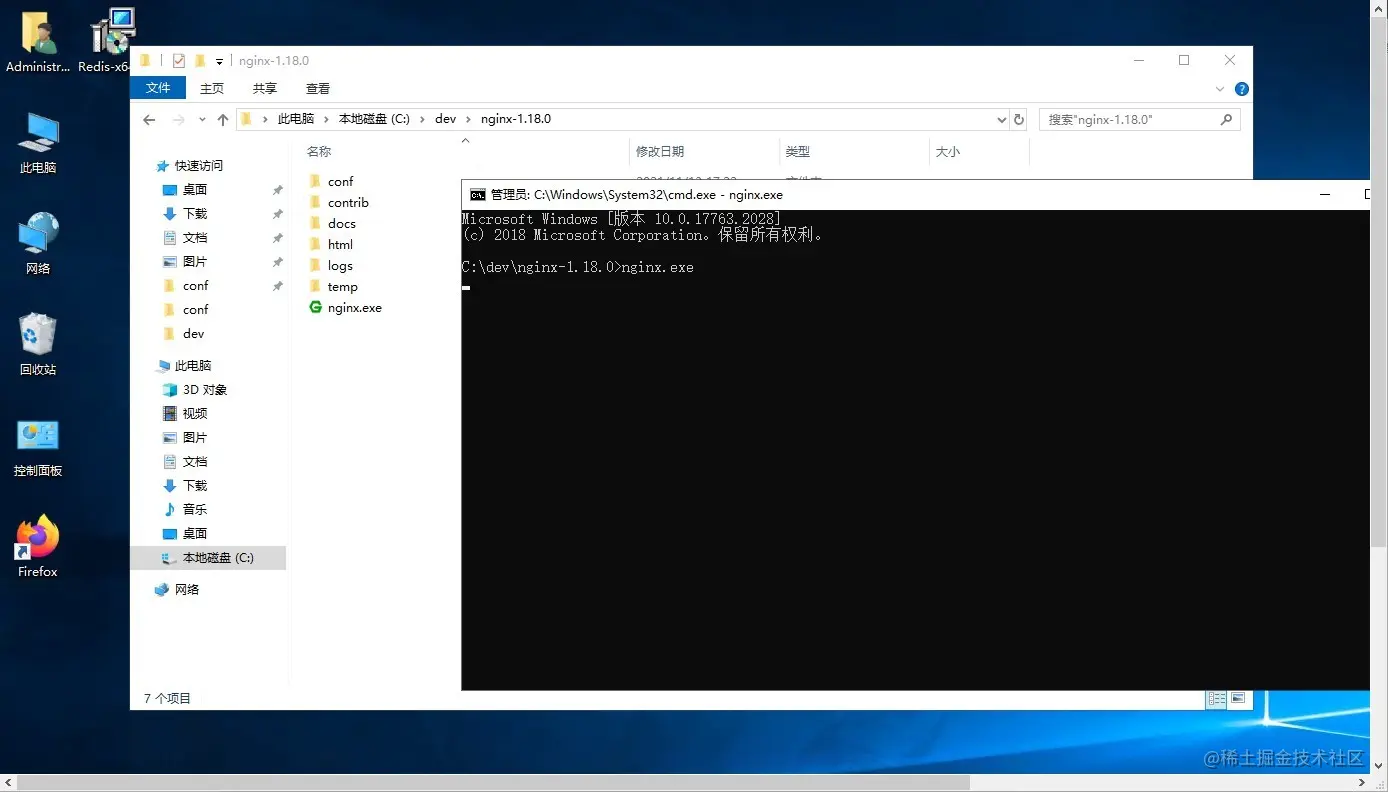This screenshot has width=1388, height=792.
Task: Click the pin icon beside 桌面 in 快速访问
Action: (x=278, y=190)
